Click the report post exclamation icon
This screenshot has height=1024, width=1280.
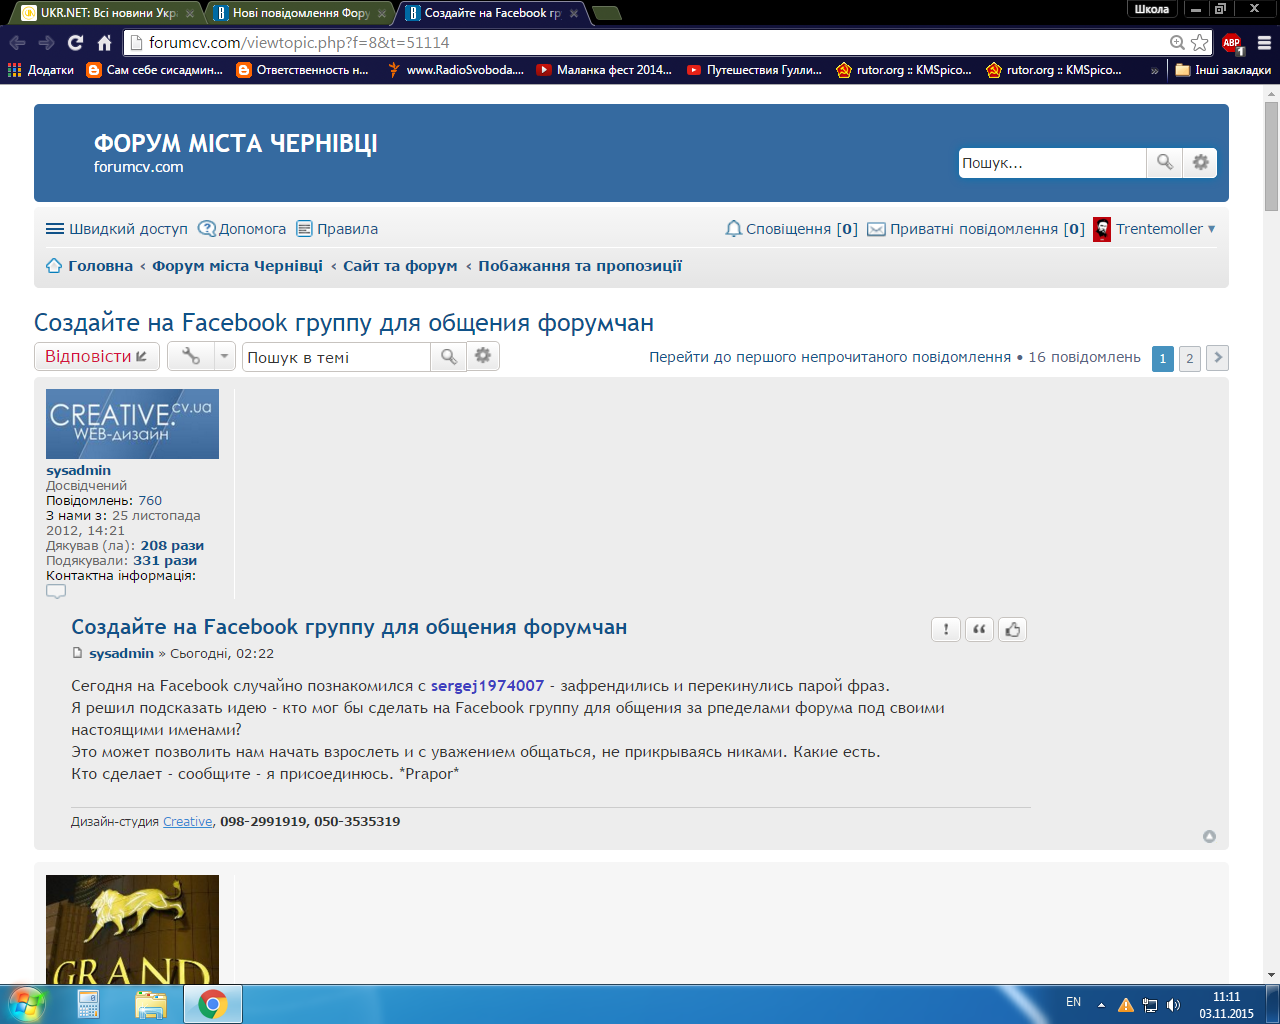945,629
